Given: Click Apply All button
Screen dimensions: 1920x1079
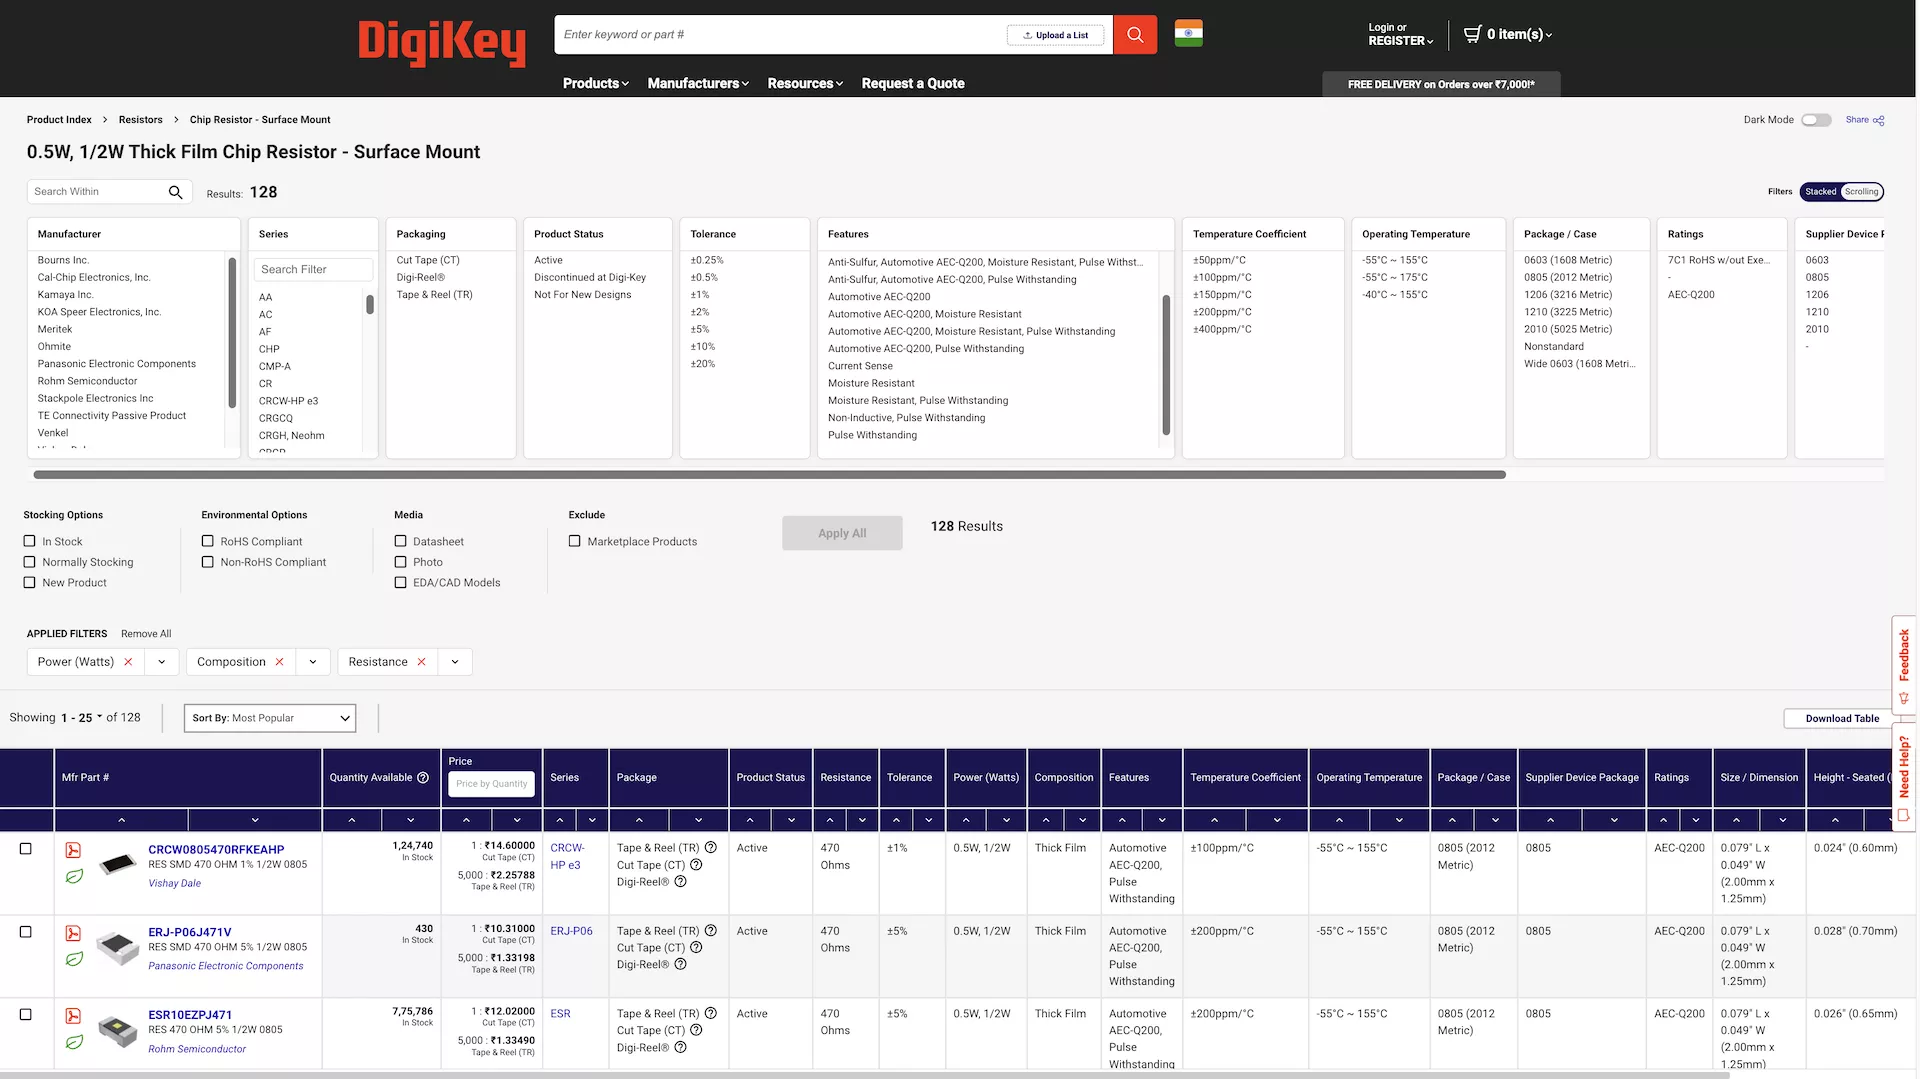Looking at the screenshot, I should pyautogui.click(x=842, y=533).
